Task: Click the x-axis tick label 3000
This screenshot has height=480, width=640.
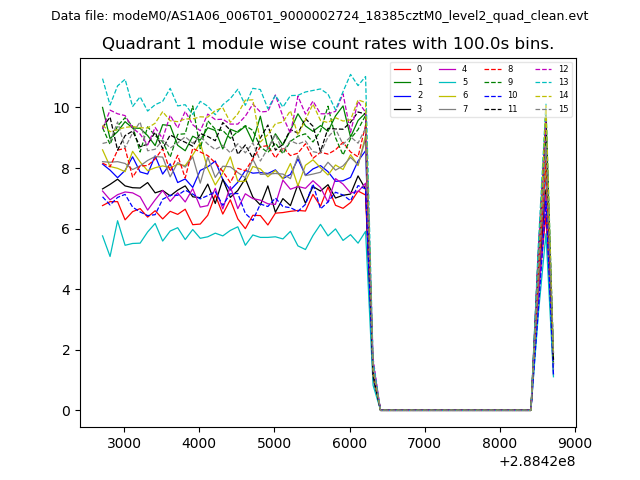Action: coord(123,442)
